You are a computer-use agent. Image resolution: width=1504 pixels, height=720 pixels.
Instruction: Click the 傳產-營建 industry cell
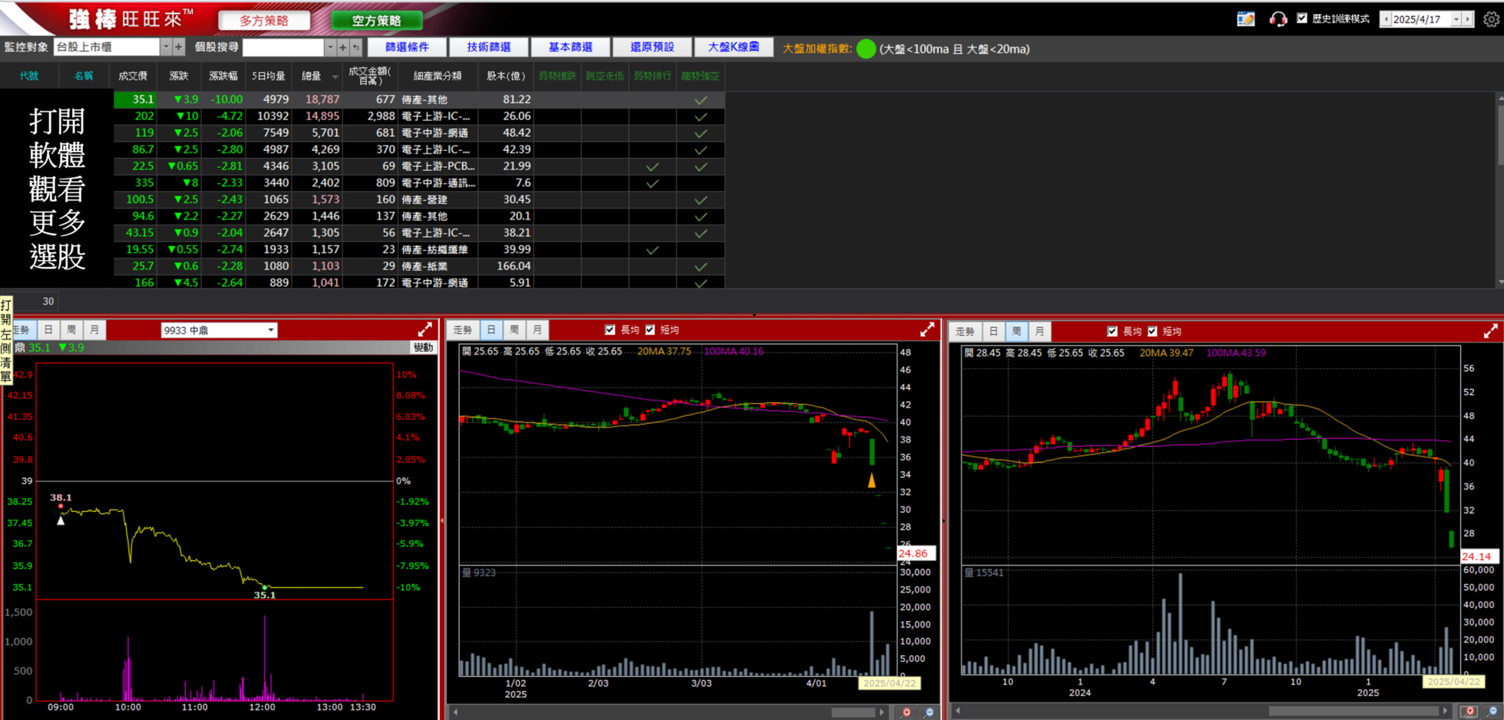pos(438,200)
